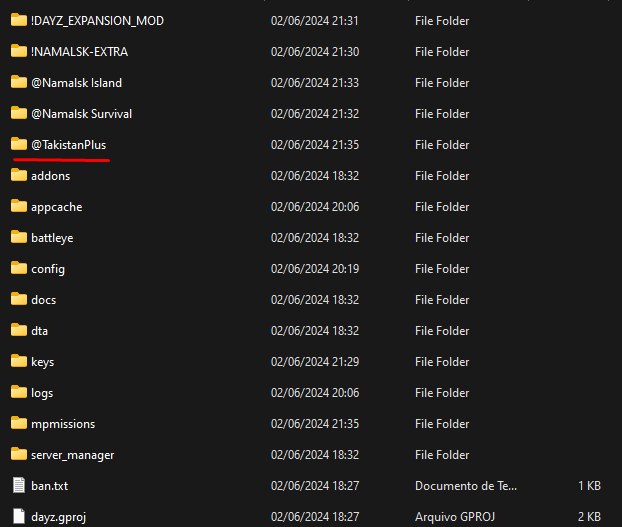Screen dimensions: 622x527
Task: Select the !DAYZ_EXPANSION_MOD folder icon
Action: pos(19,20)
